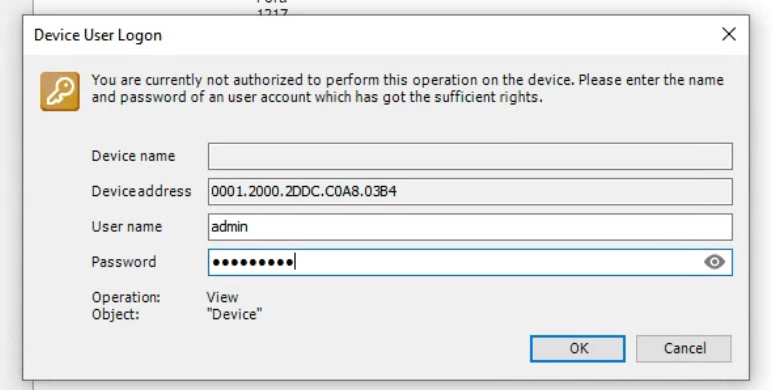Click the Password label text
Screen dimensions: 772x390
[x=124, y=262]
